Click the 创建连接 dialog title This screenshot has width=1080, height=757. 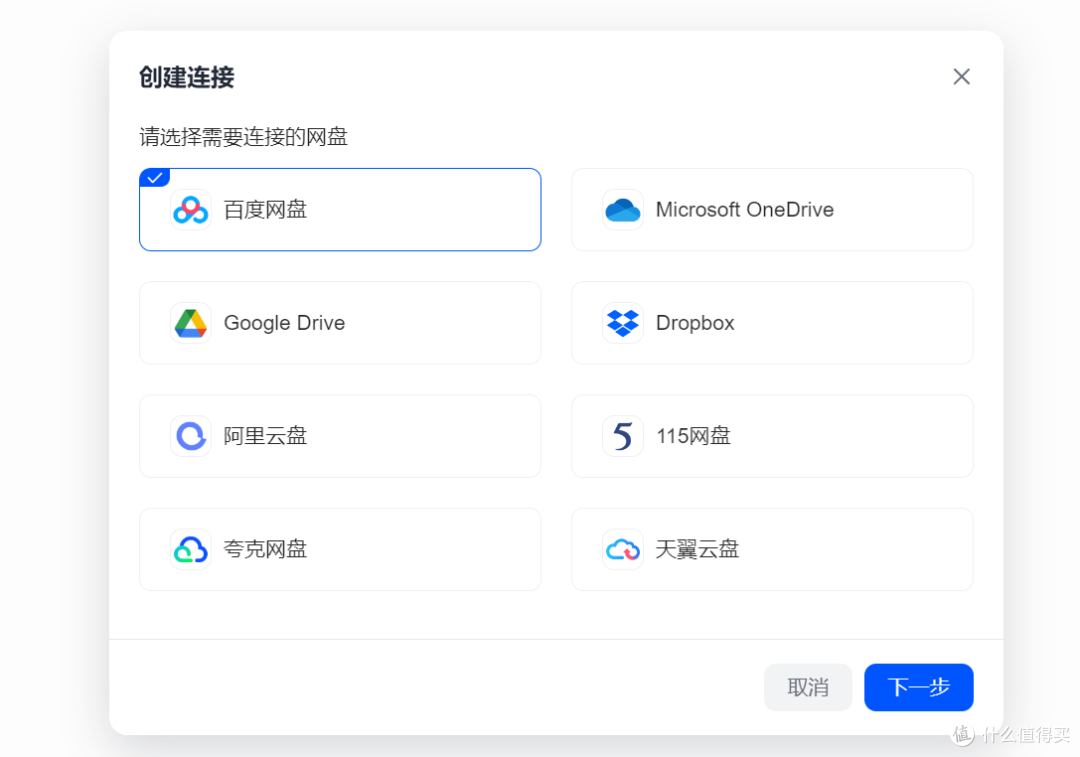pos(187,77)
